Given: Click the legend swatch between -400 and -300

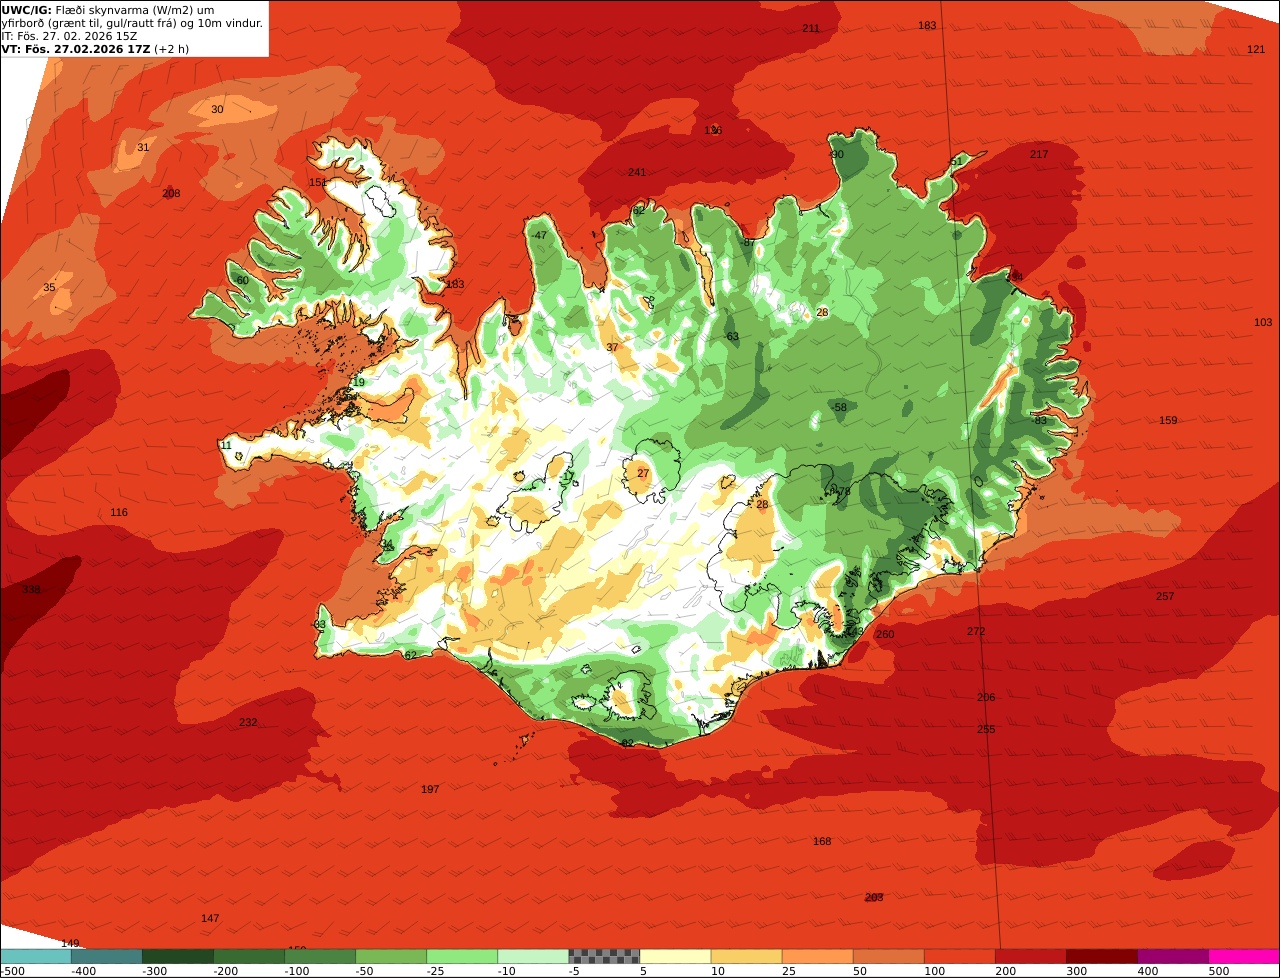Looking at the screenshot, I should click(106, 956).
